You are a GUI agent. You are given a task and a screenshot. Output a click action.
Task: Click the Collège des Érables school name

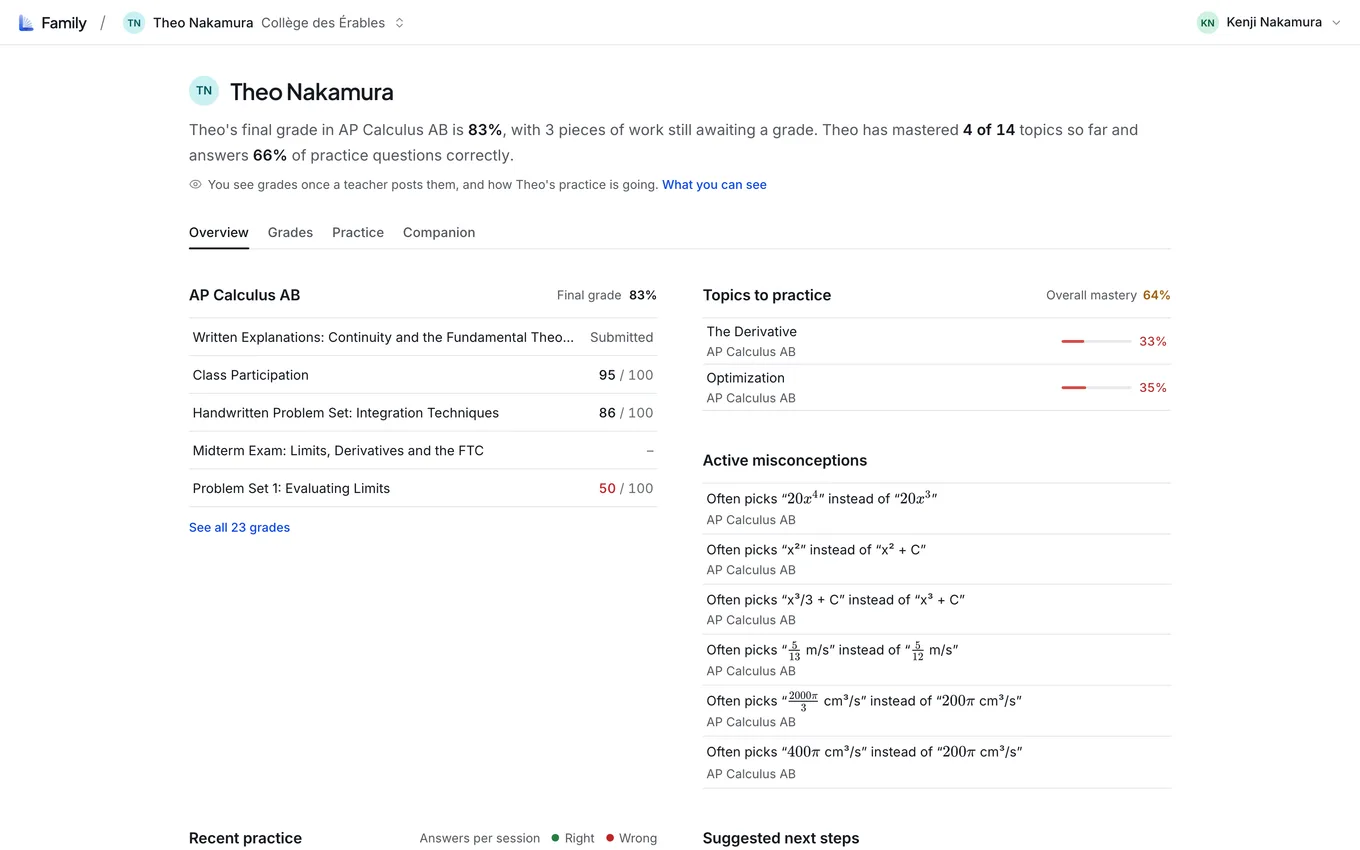323,22
